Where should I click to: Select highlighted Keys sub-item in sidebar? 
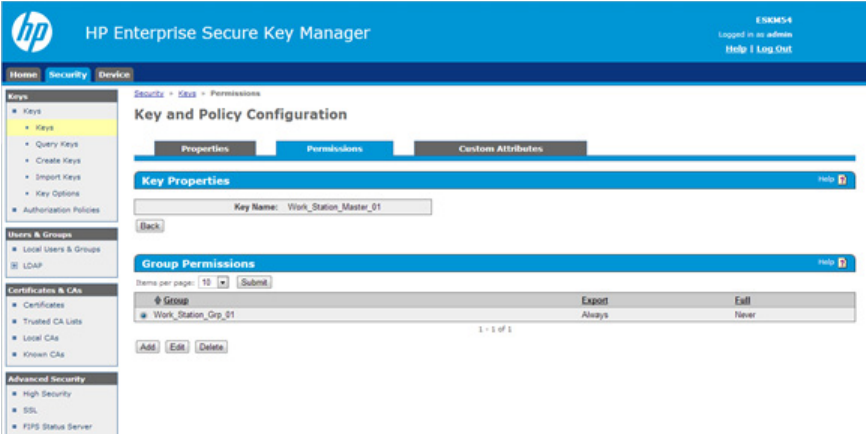(x=45, y=128)
